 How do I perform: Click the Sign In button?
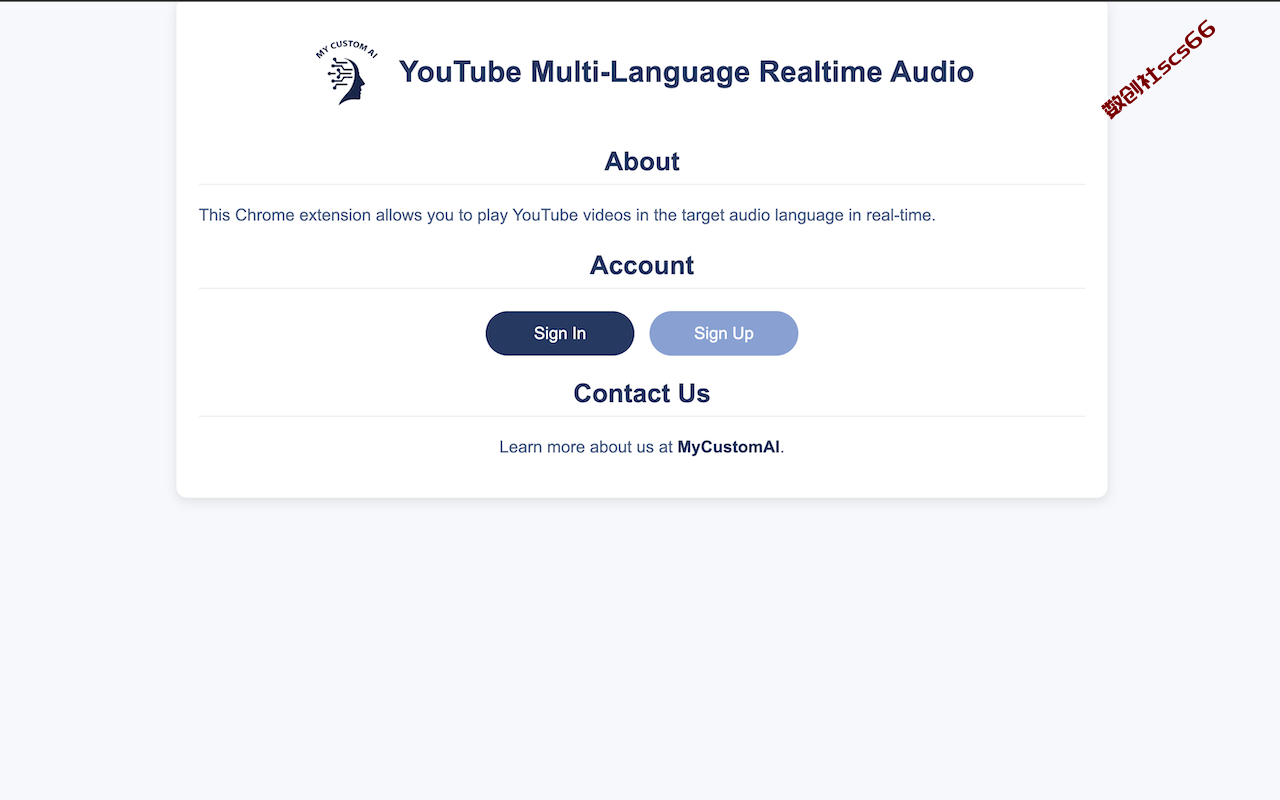click(x=560, y=333)
